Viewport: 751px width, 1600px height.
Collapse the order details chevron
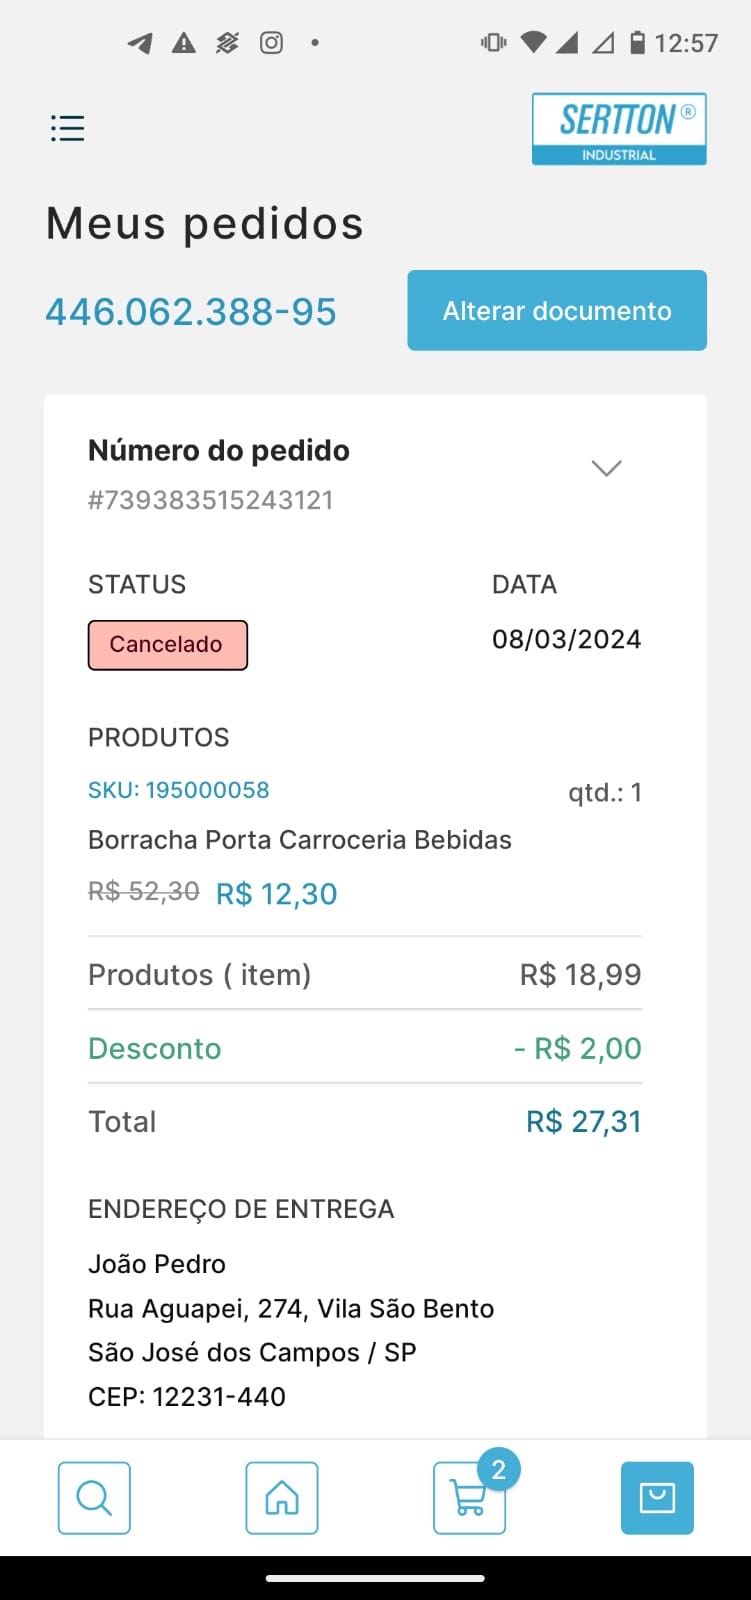point(607,468)
